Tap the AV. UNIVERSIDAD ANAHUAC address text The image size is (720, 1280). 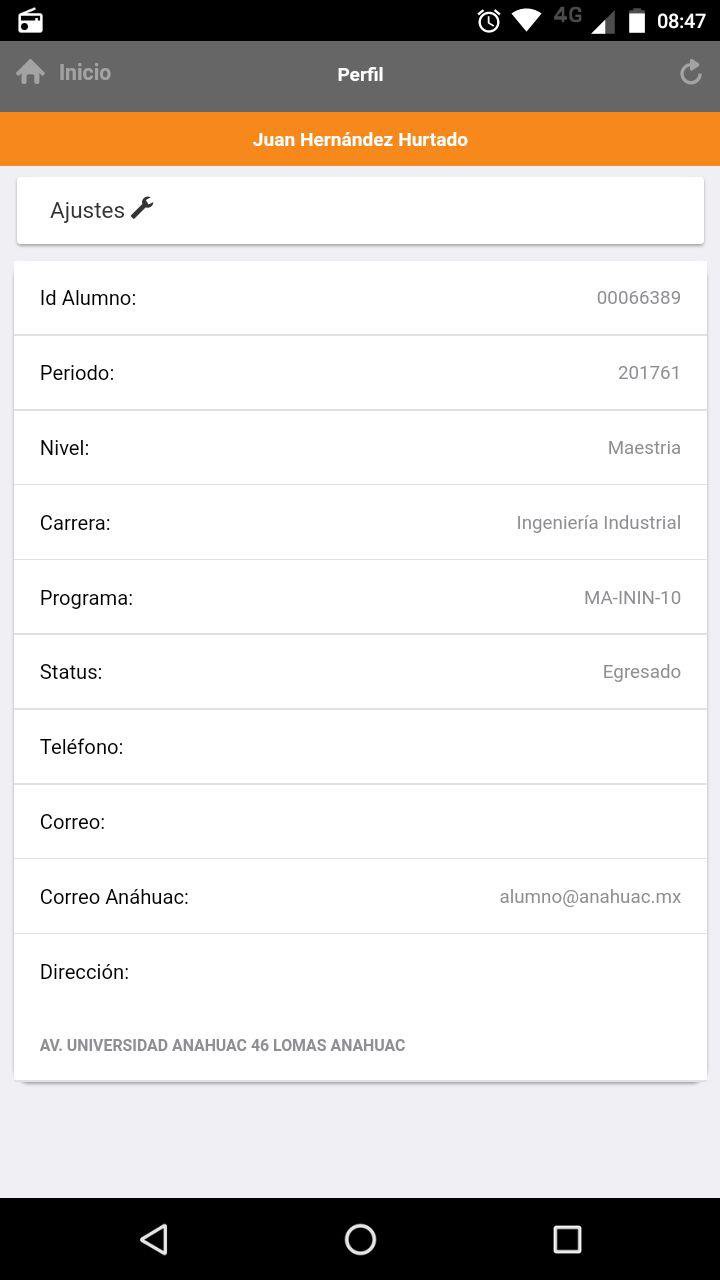(x=222, y=1045)
